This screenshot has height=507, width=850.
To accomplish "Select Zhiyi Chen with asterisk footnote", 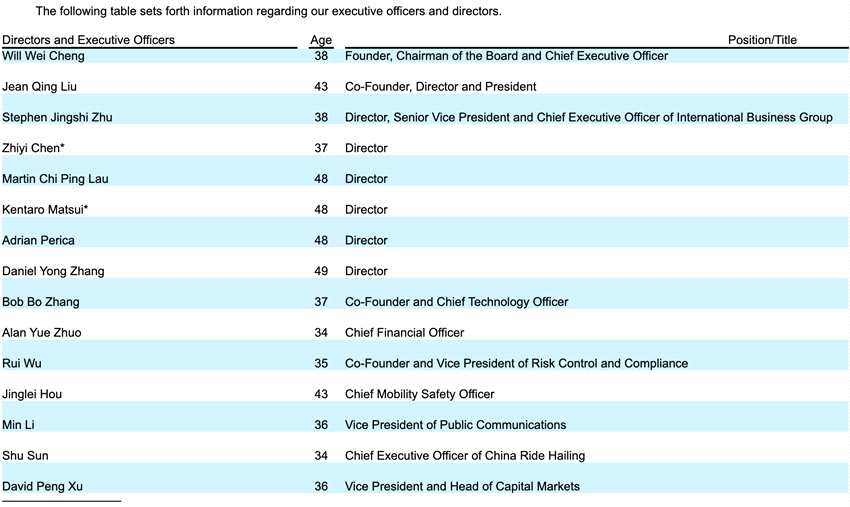I will [x=33, y=148].
